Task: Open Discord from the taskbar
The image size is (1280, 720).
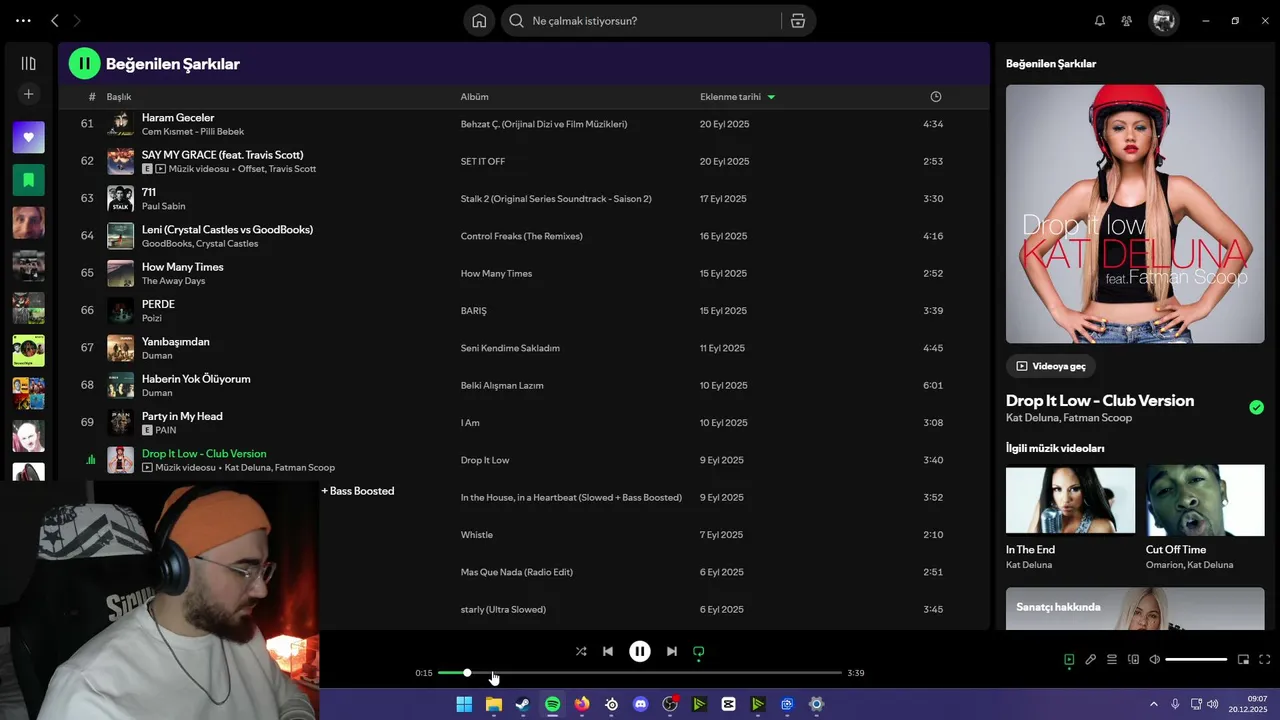Action: coord(641,704)
